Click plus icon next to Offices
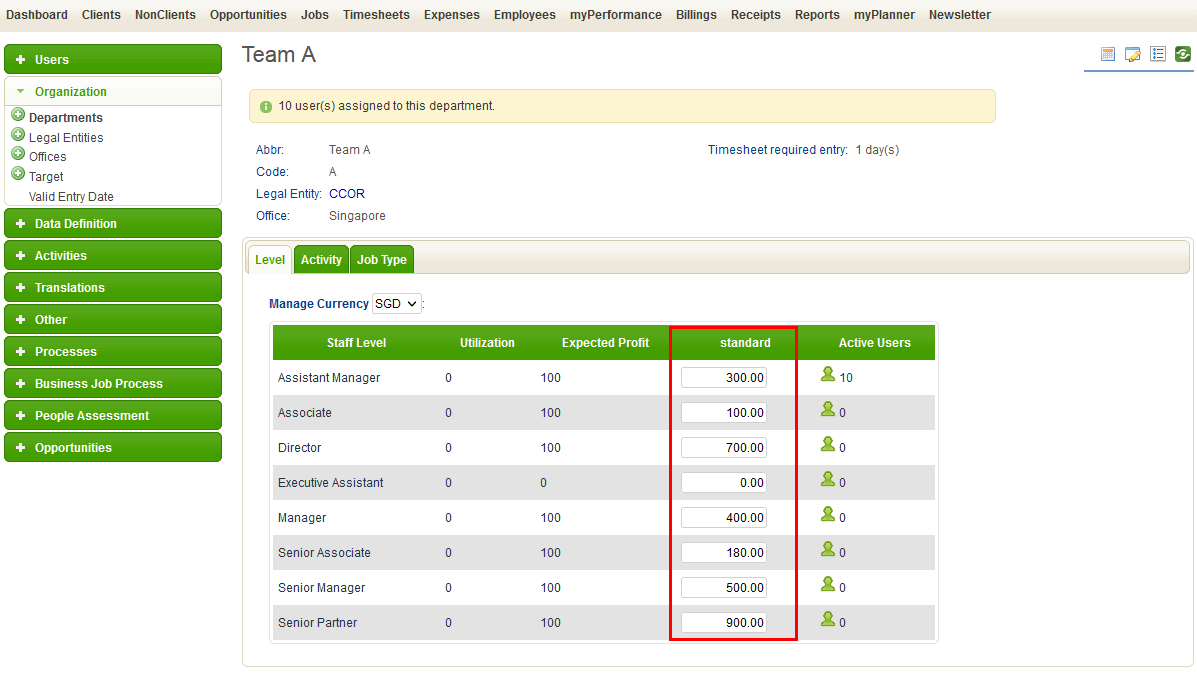1197x690 pixels. pos(18,153)
